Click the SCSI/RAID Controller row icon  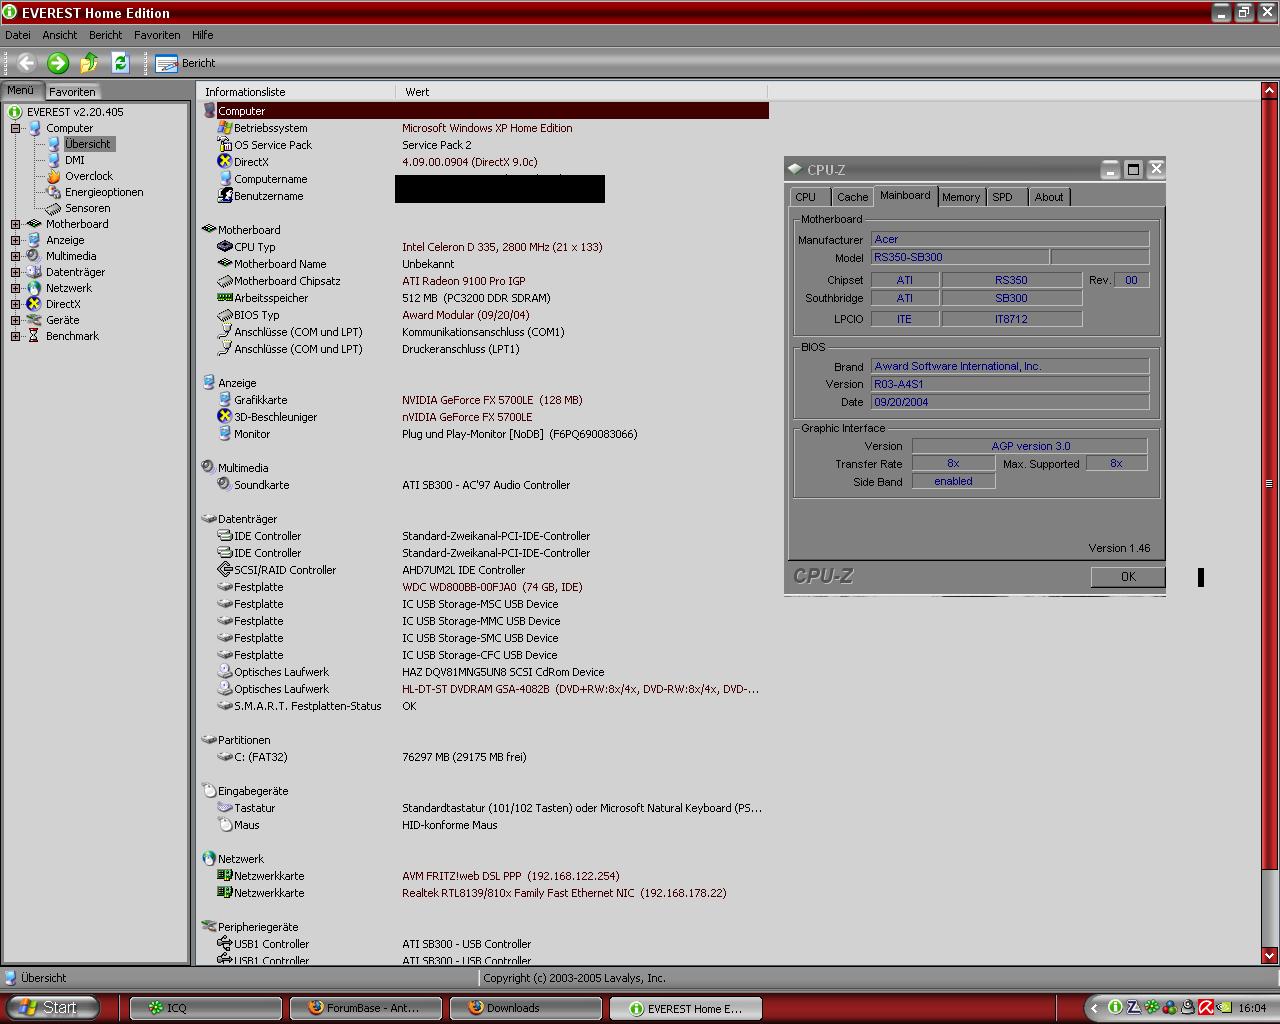tap(225, 569)
